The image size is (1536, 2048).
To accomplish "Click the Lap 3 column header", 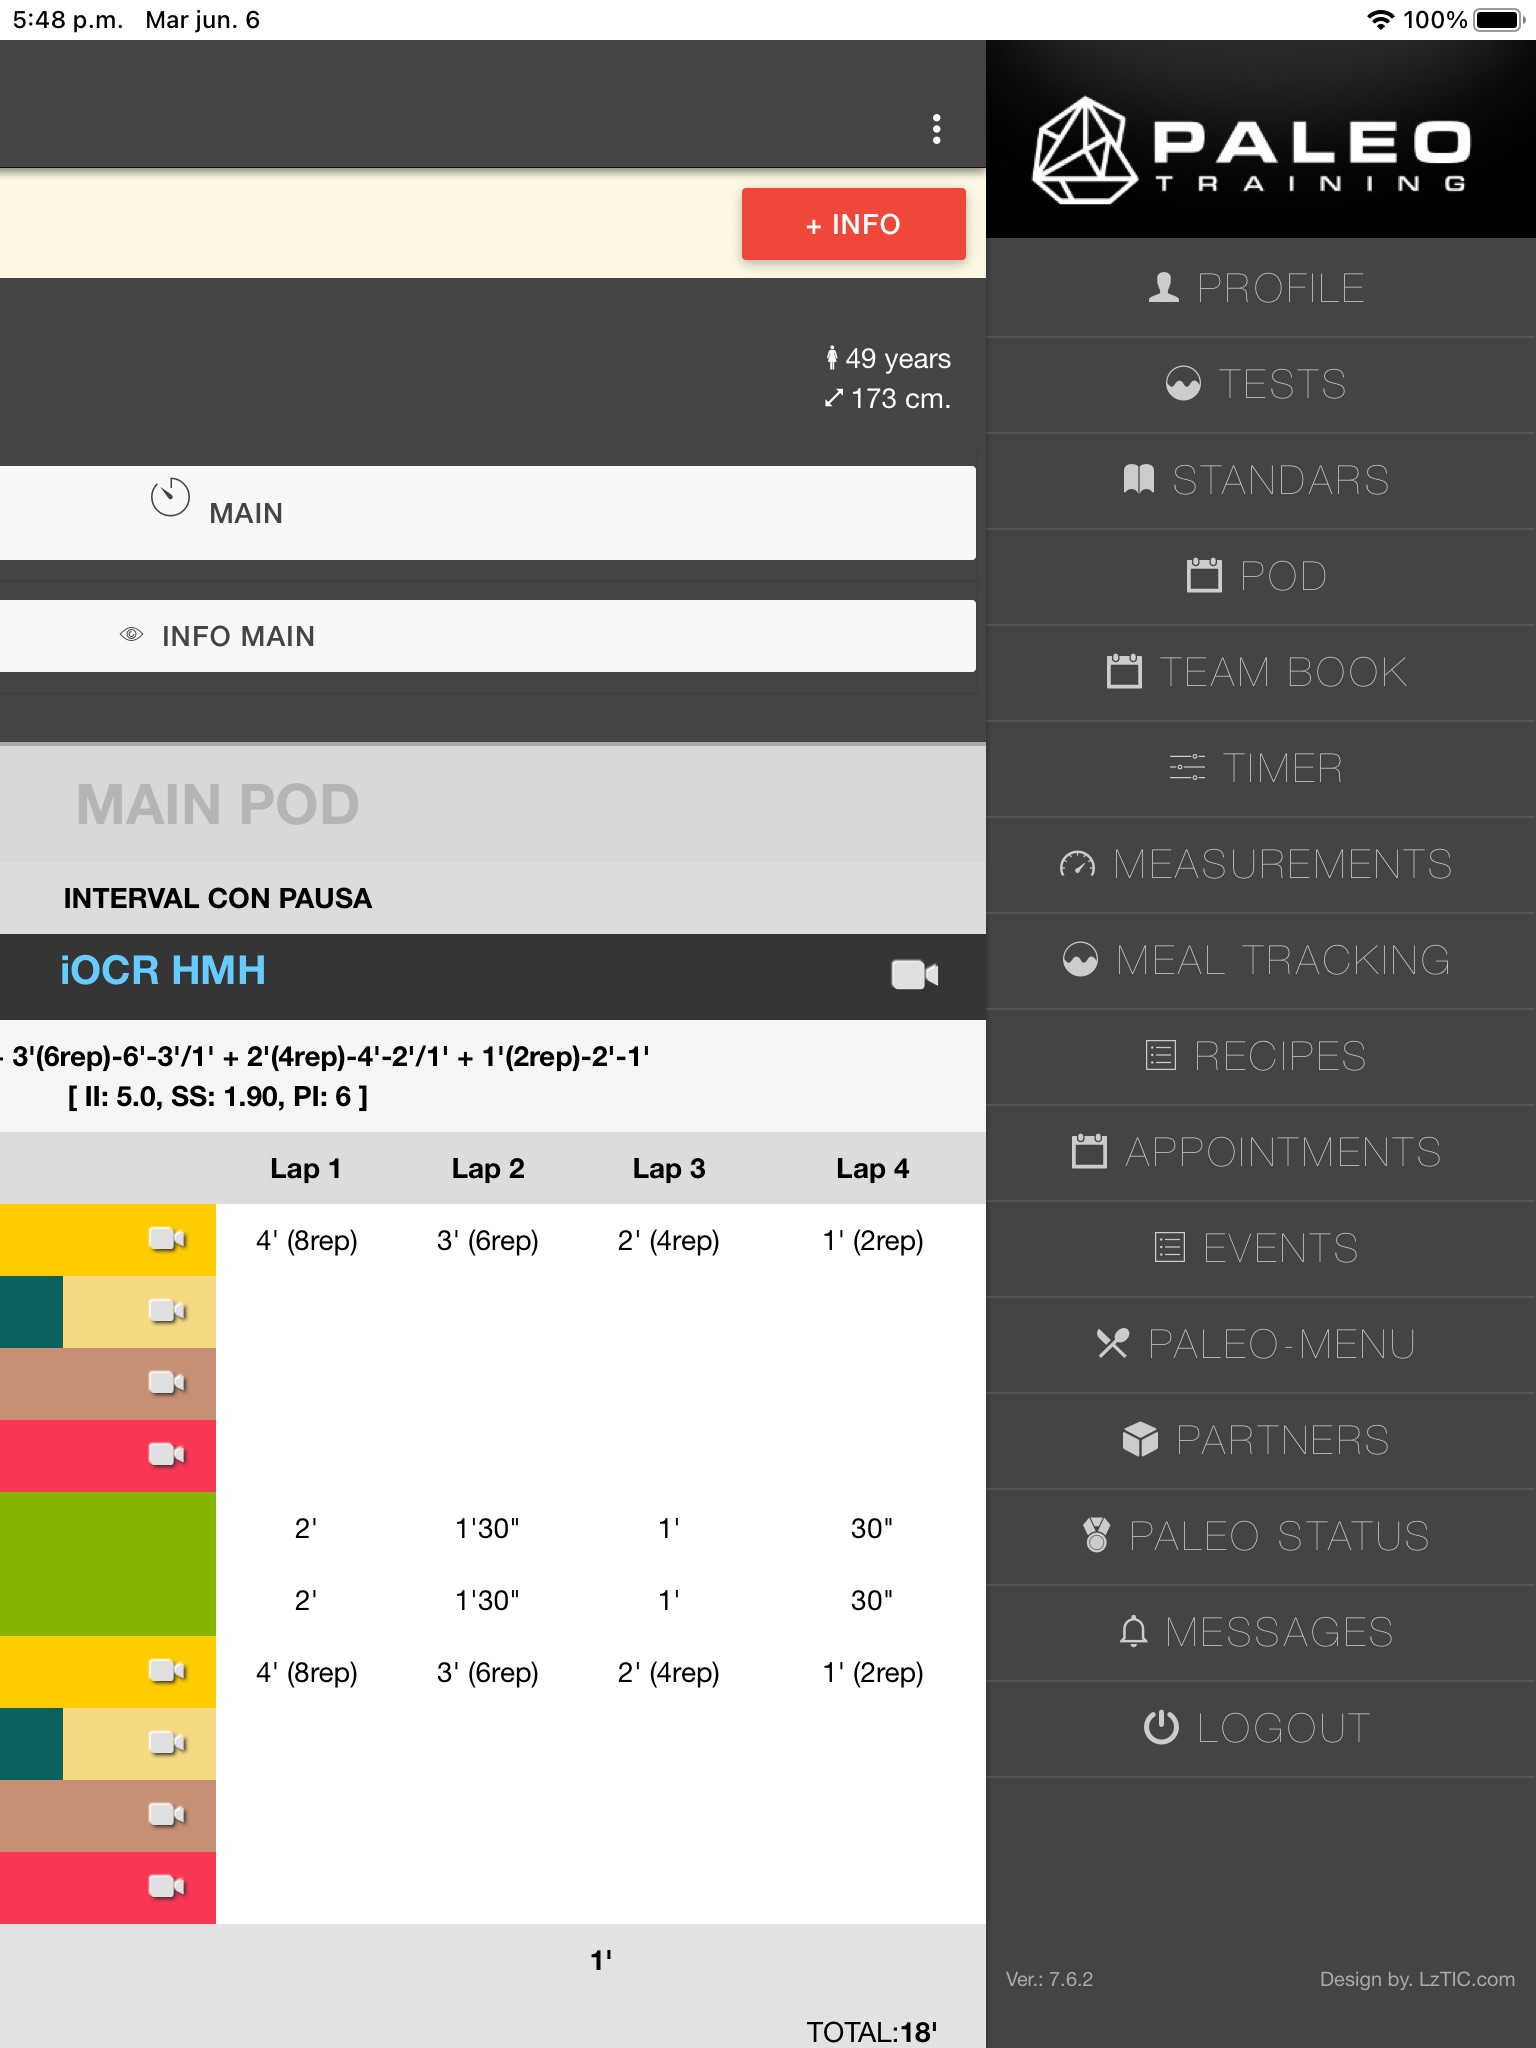I will (x=669, y=1168).
